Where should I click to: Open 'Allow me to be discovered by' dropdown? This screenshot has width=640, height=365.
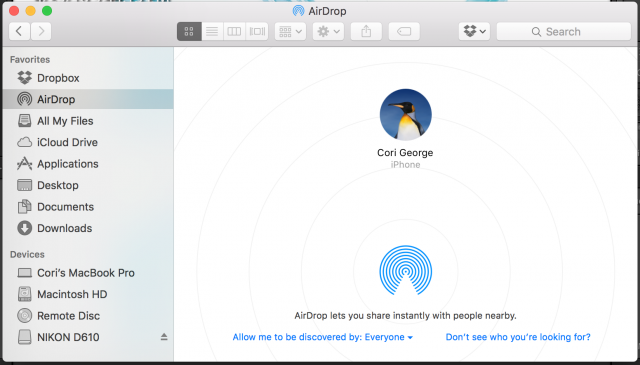322,337
